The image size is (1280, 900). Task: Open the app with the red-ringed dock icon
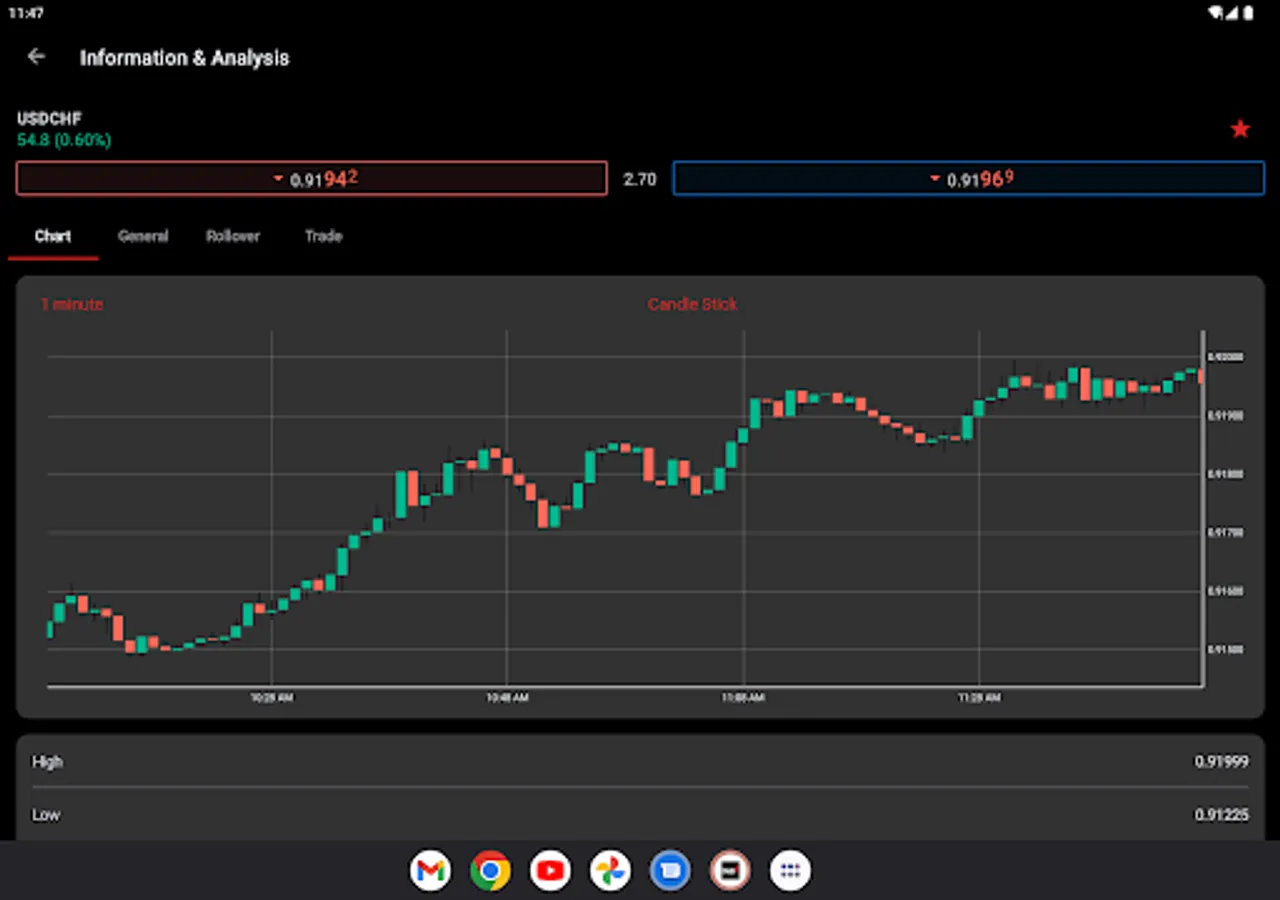(730, 871)
